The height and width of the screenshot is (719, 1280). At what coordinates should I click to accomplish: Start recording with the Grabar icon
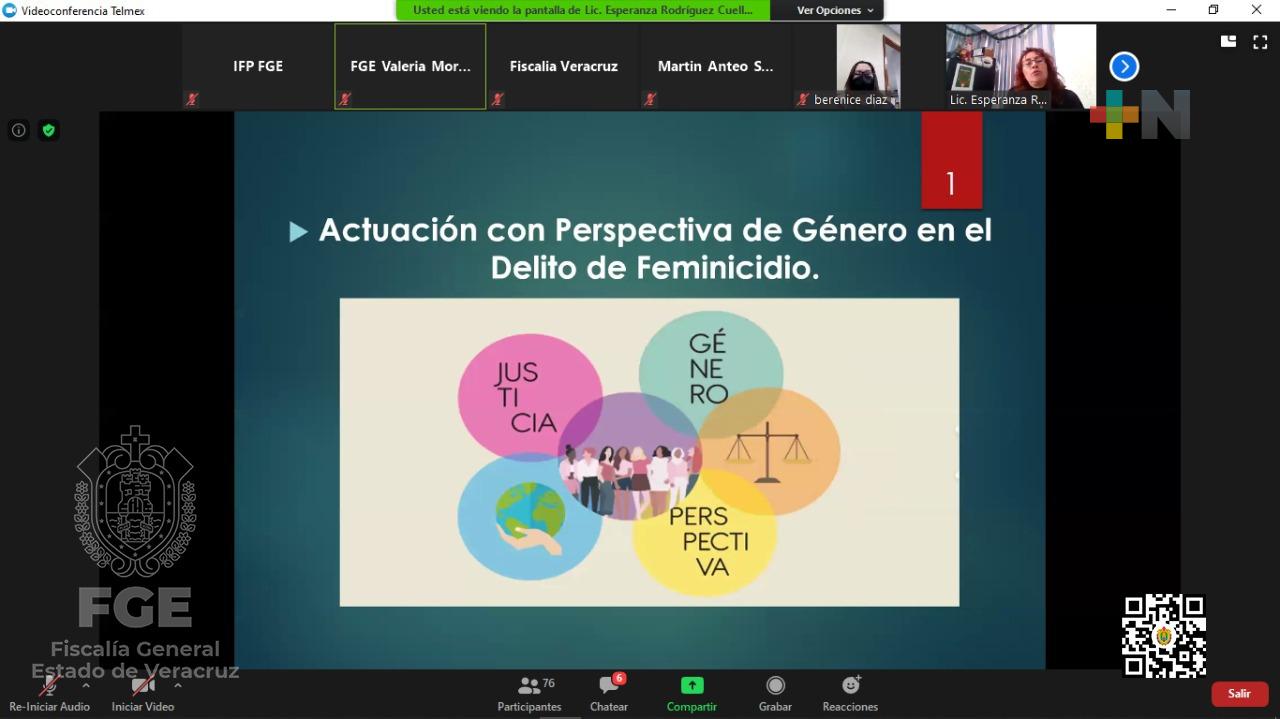point(775,685)
